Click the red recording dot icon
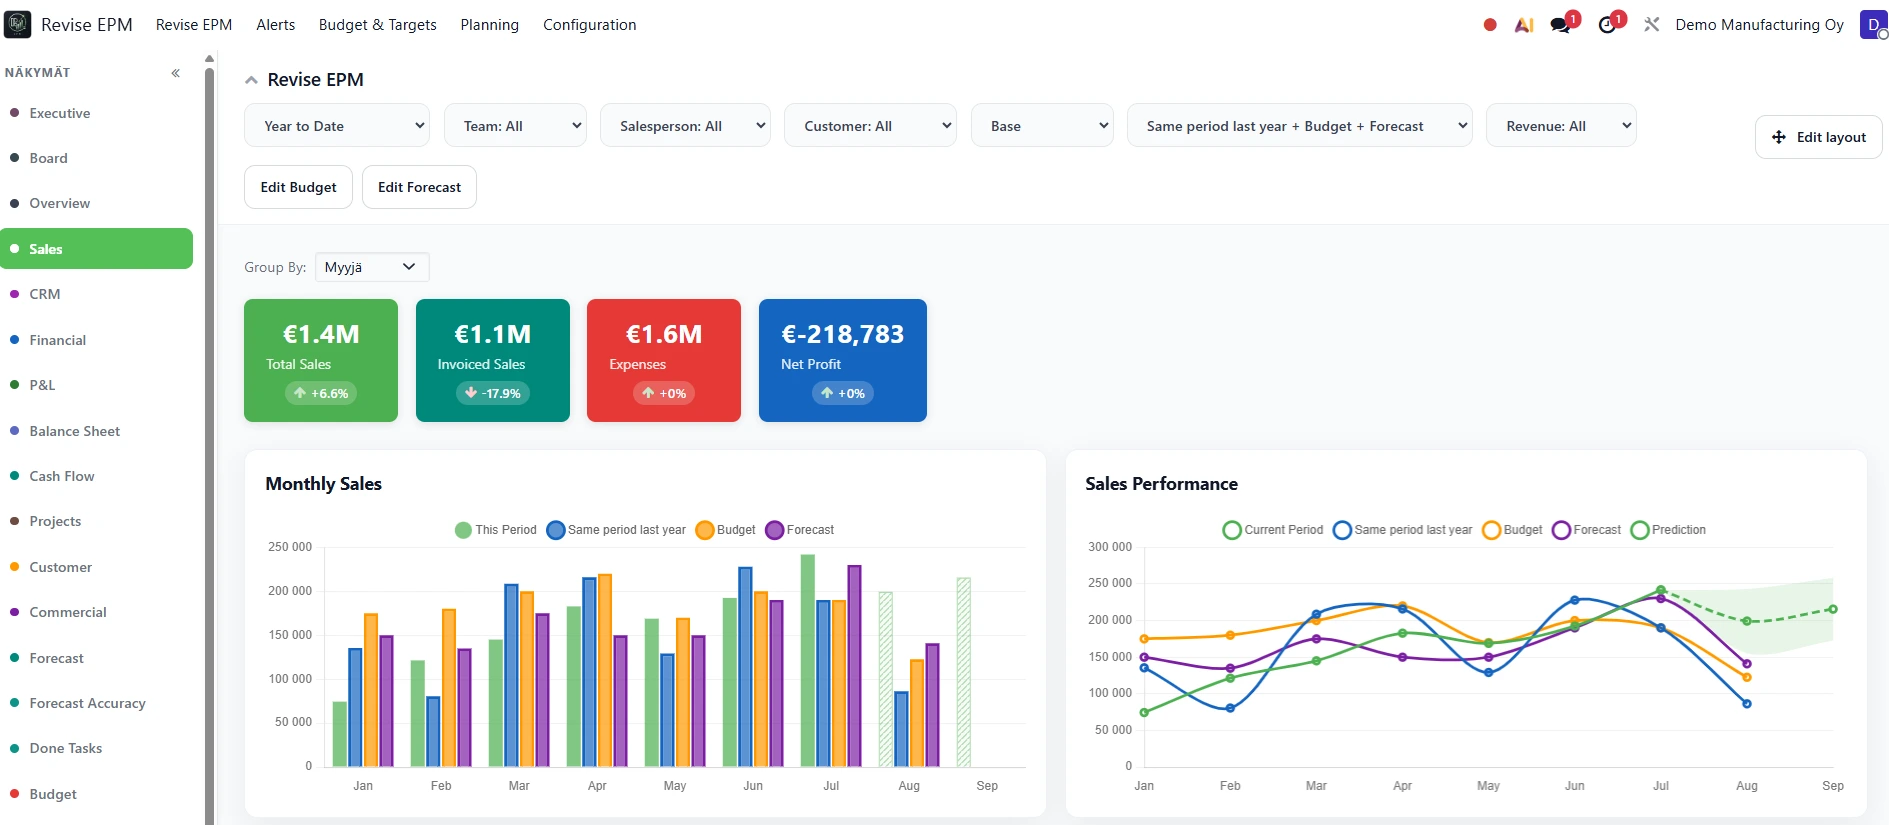The width and height of the screenshot is (1889, 825). click(1490, 25)
